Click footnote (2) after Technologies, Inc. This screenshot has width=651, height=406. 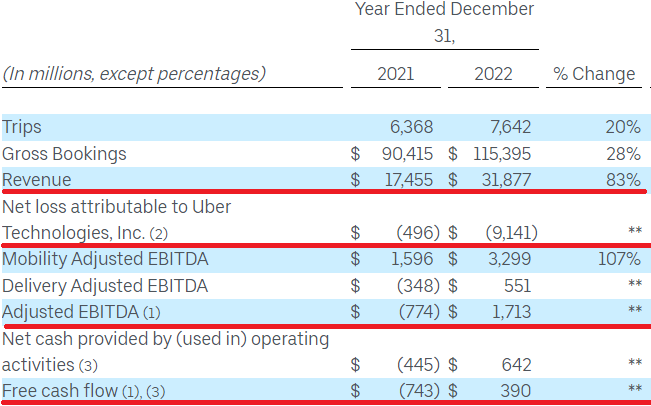click(159, 234)
